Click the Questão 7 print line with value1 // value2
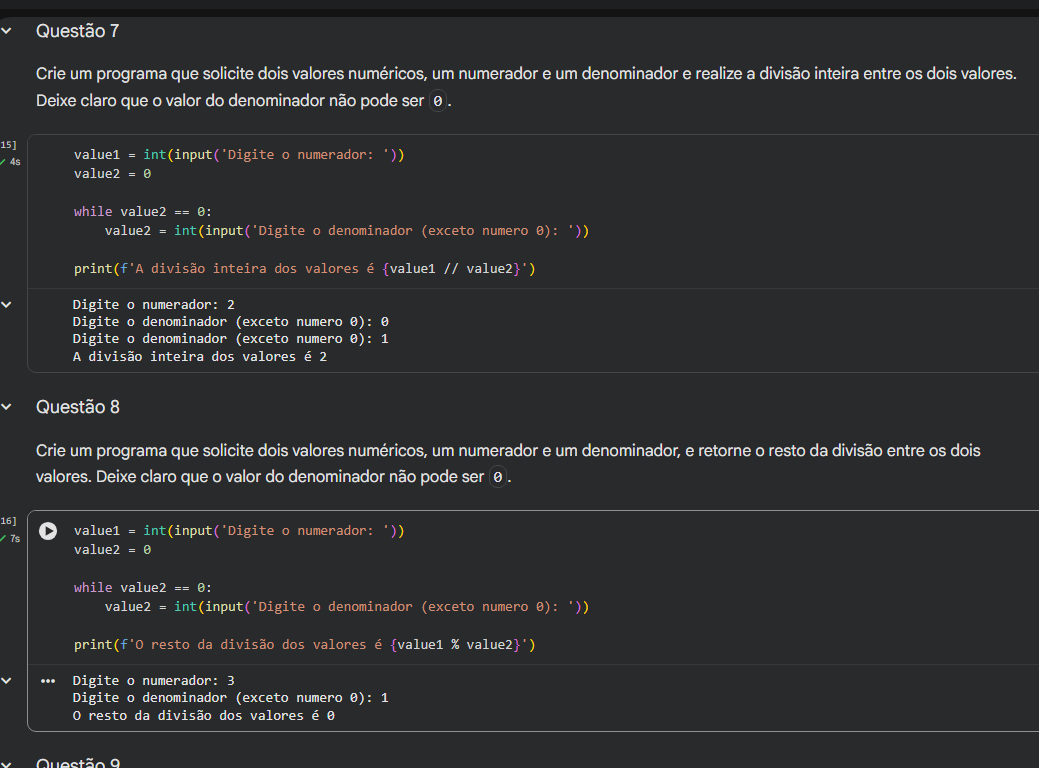Screen dimensions: 1039x768 [305, 268]
